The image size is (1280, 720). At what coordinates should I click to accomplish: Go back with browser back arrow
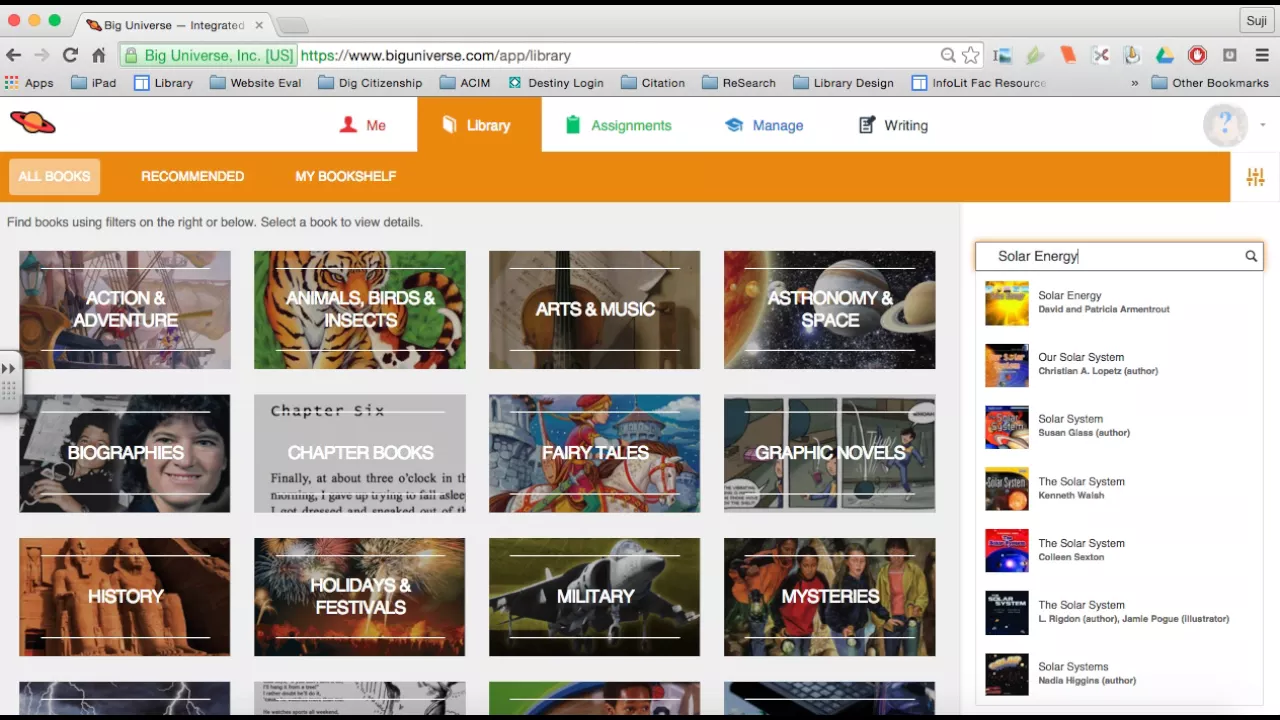pyautogui.click(x=13, y=56)
